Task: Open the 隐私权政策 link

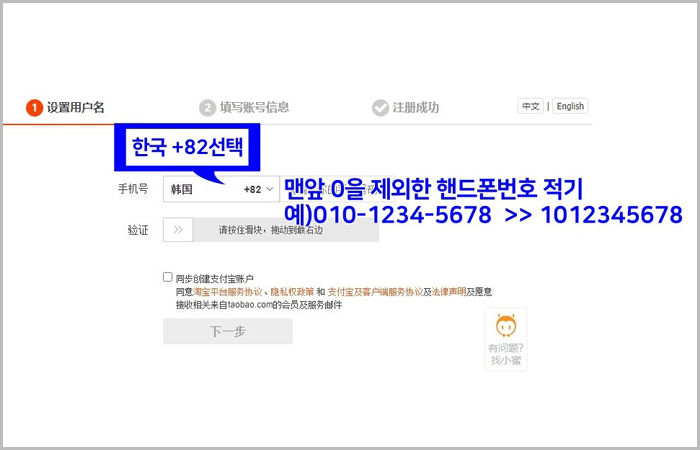Action: [293, 292]
